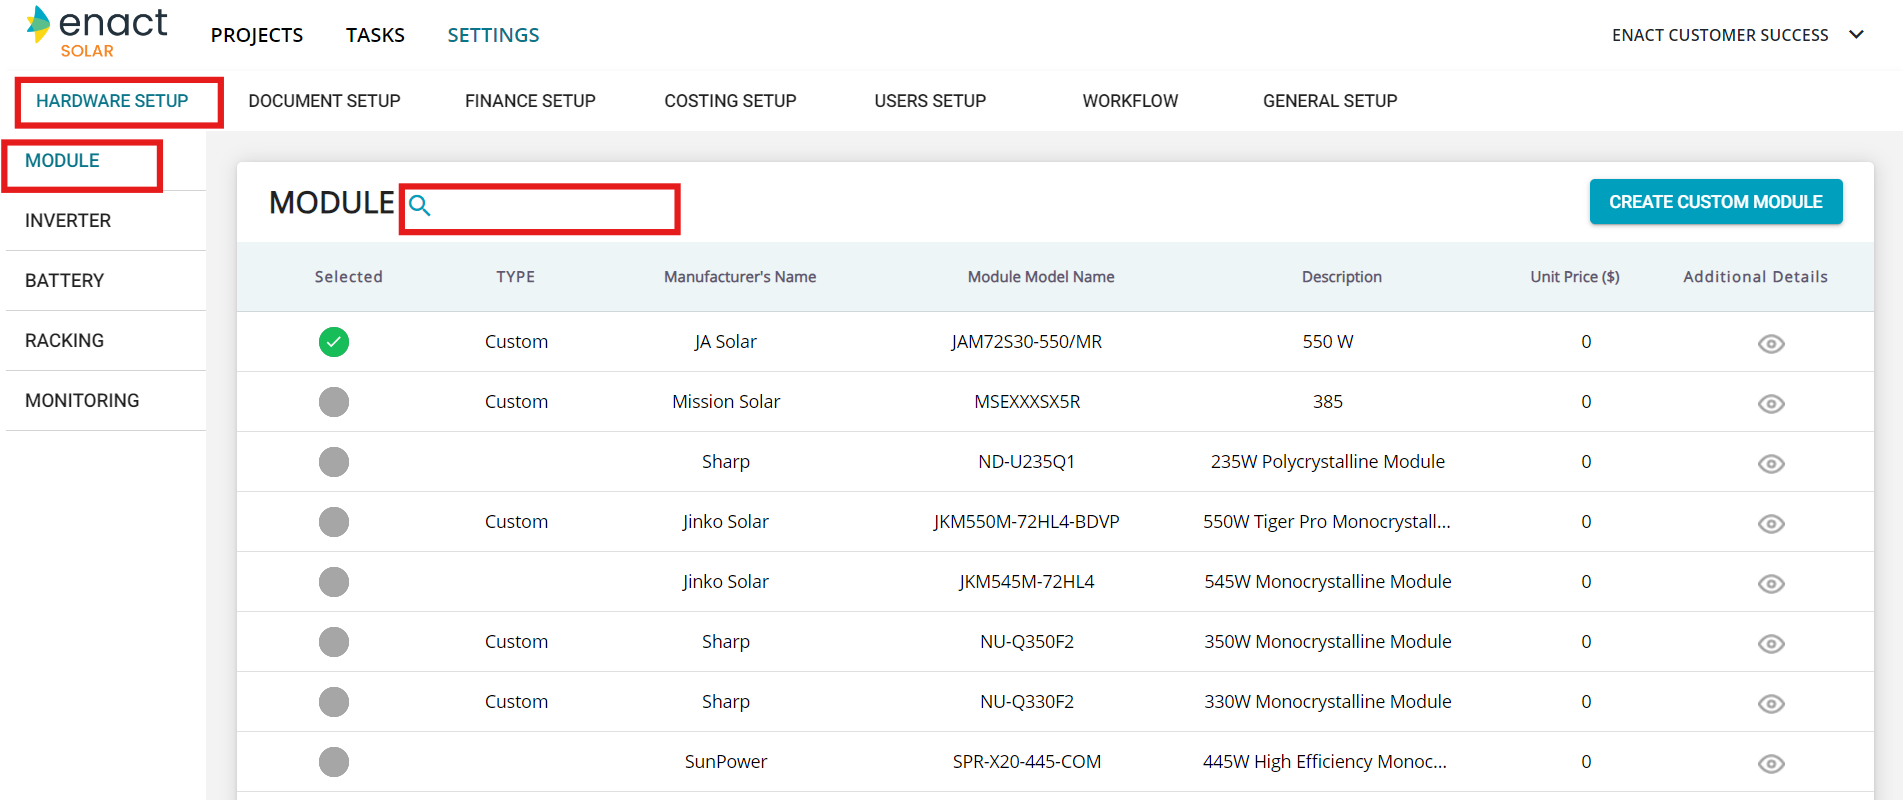Select MONITORING in the sidebar
This screenshot has width=1903, height=800.
pos(82,401)
